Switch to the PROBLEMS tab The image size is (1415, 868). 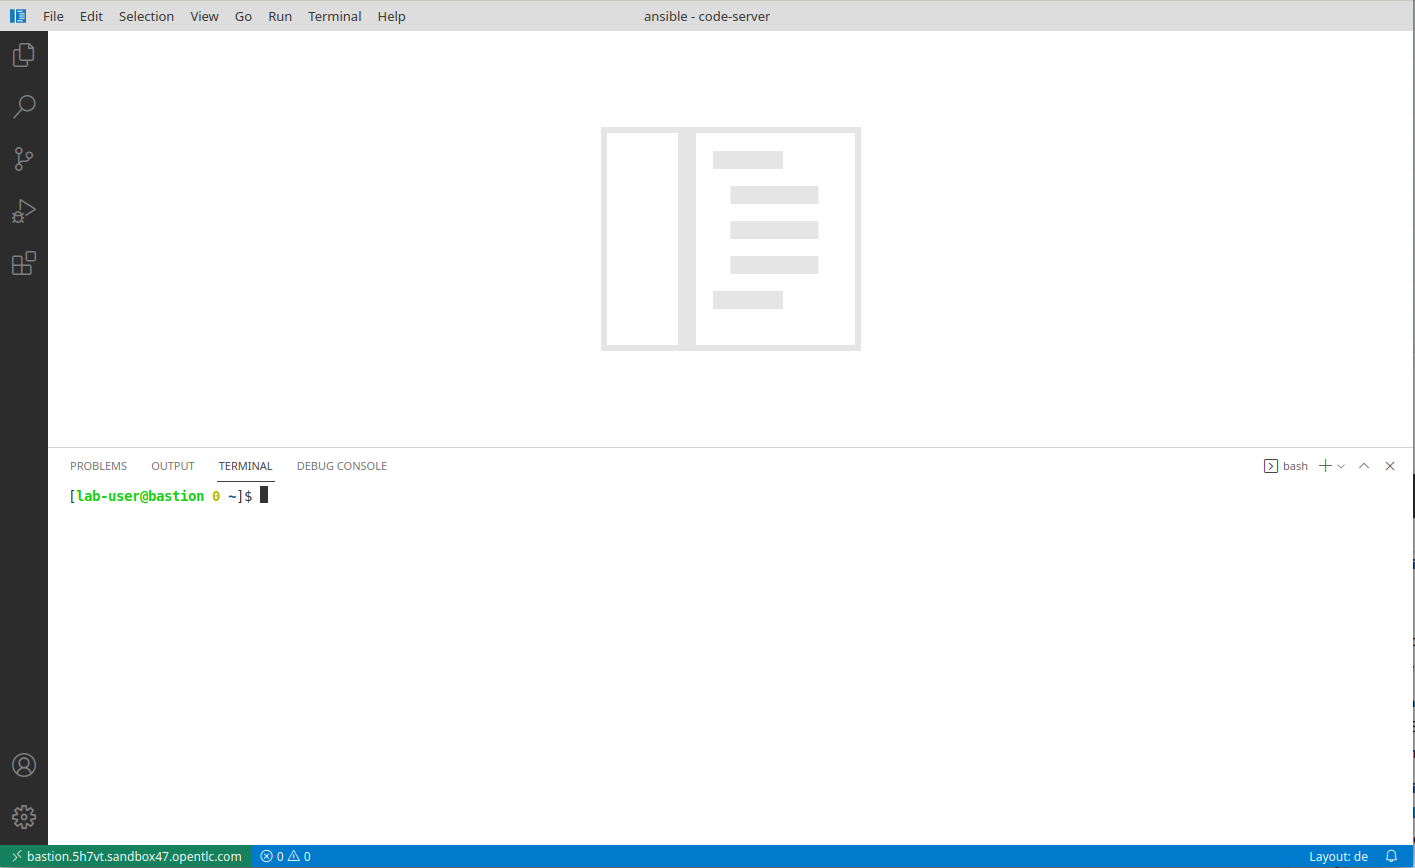[98, 466]
